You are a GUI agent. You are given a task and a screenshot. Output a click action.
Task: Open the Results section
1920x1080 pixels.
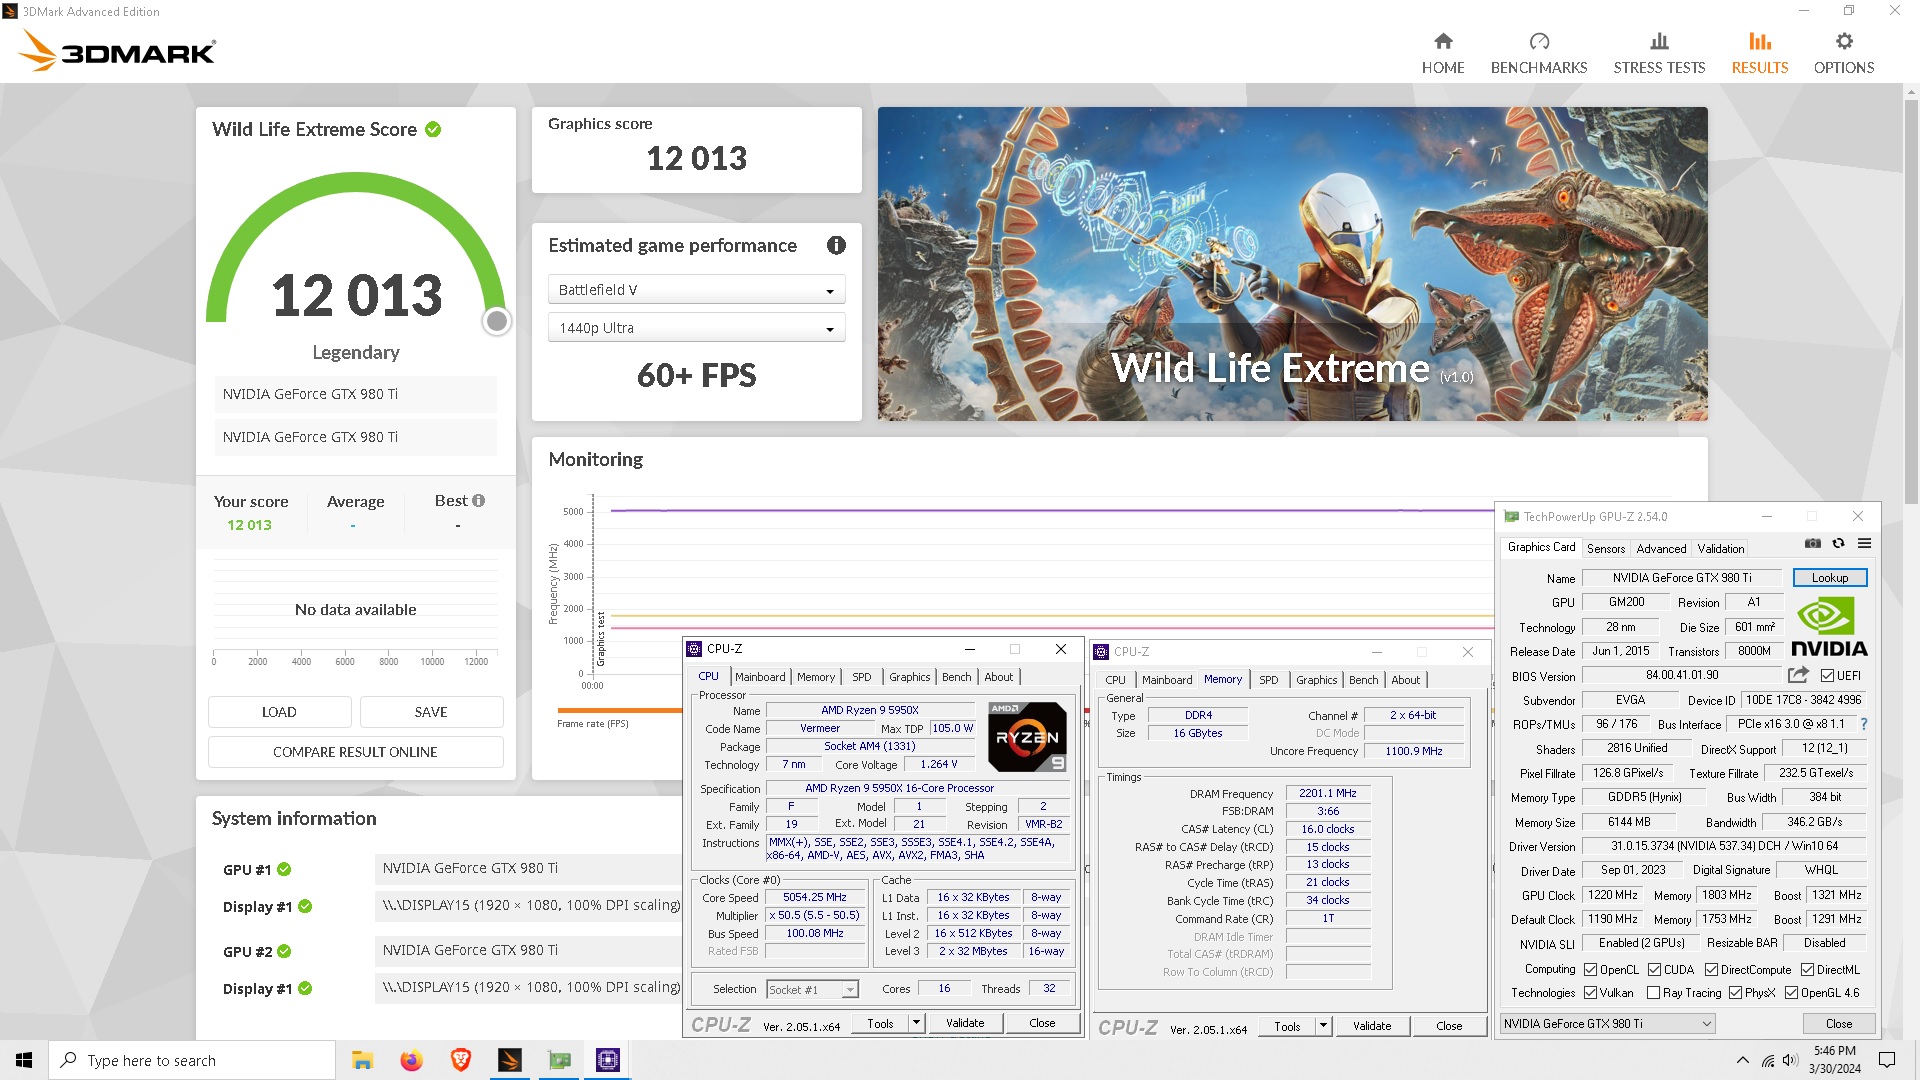click(1759, 53)
